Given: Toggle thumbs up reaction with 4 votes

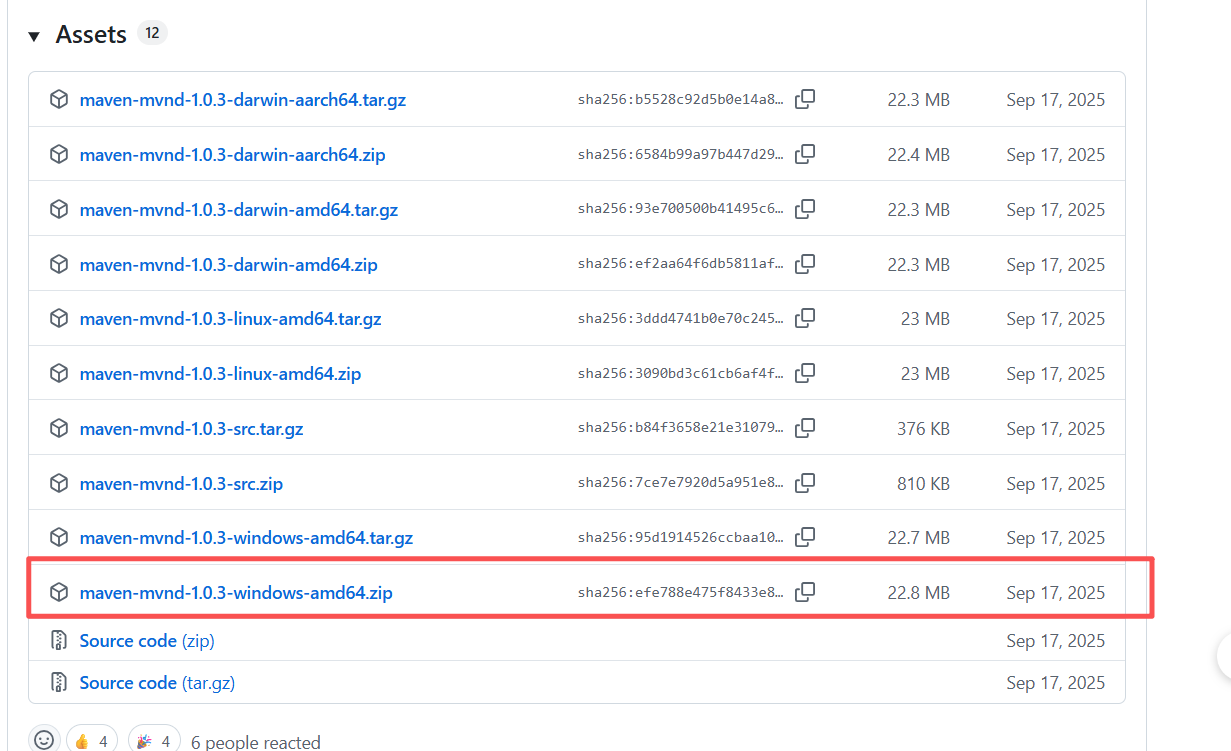Looking at the screenshot, I should click(x=92, y=741).
